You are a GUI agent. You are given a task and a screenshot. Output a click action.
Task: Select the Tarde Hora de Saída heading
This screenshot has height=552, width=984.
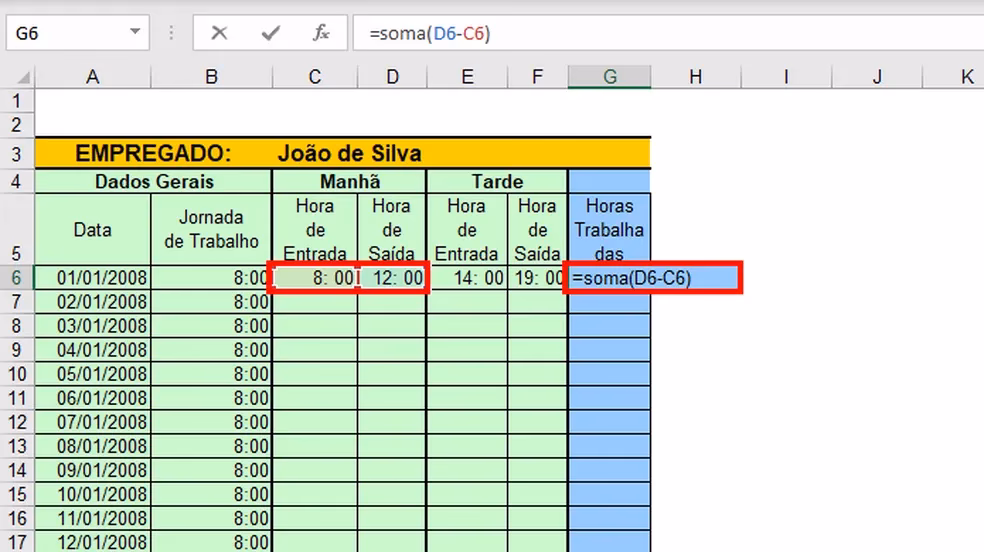(x=537, y=229)
